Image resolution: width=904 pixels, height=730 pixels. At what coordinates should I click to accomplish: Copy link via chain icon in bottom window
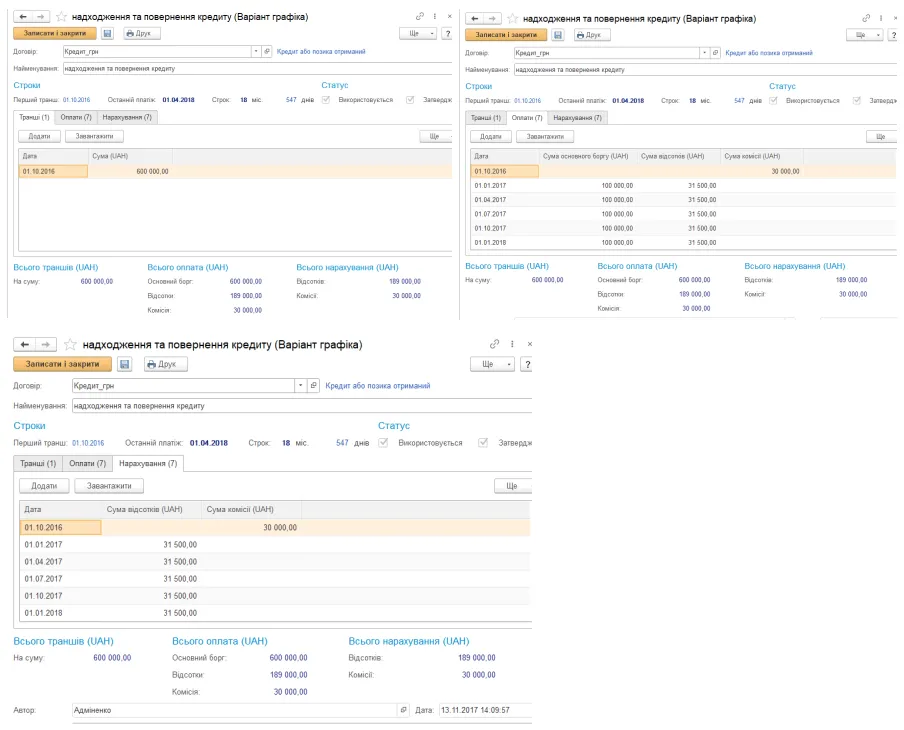point(494,344)
